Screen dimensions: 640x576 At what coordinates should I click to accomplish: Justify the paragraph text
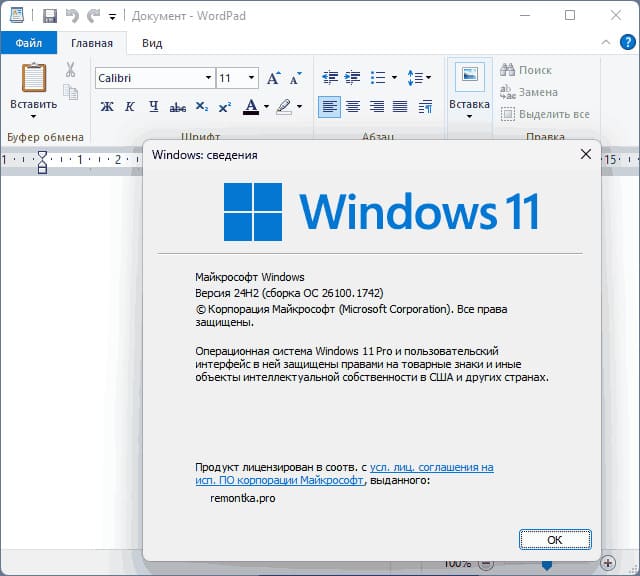[x=400, y=107]
